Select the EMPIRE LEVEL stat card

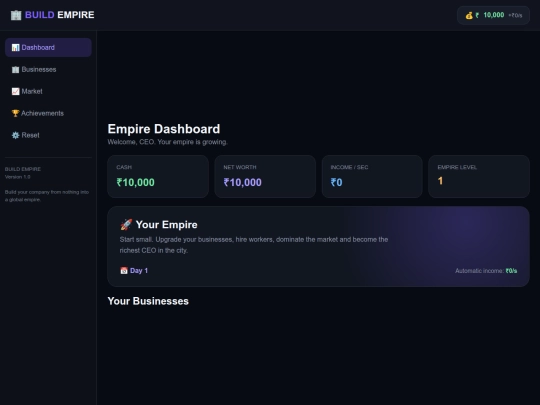479,176
